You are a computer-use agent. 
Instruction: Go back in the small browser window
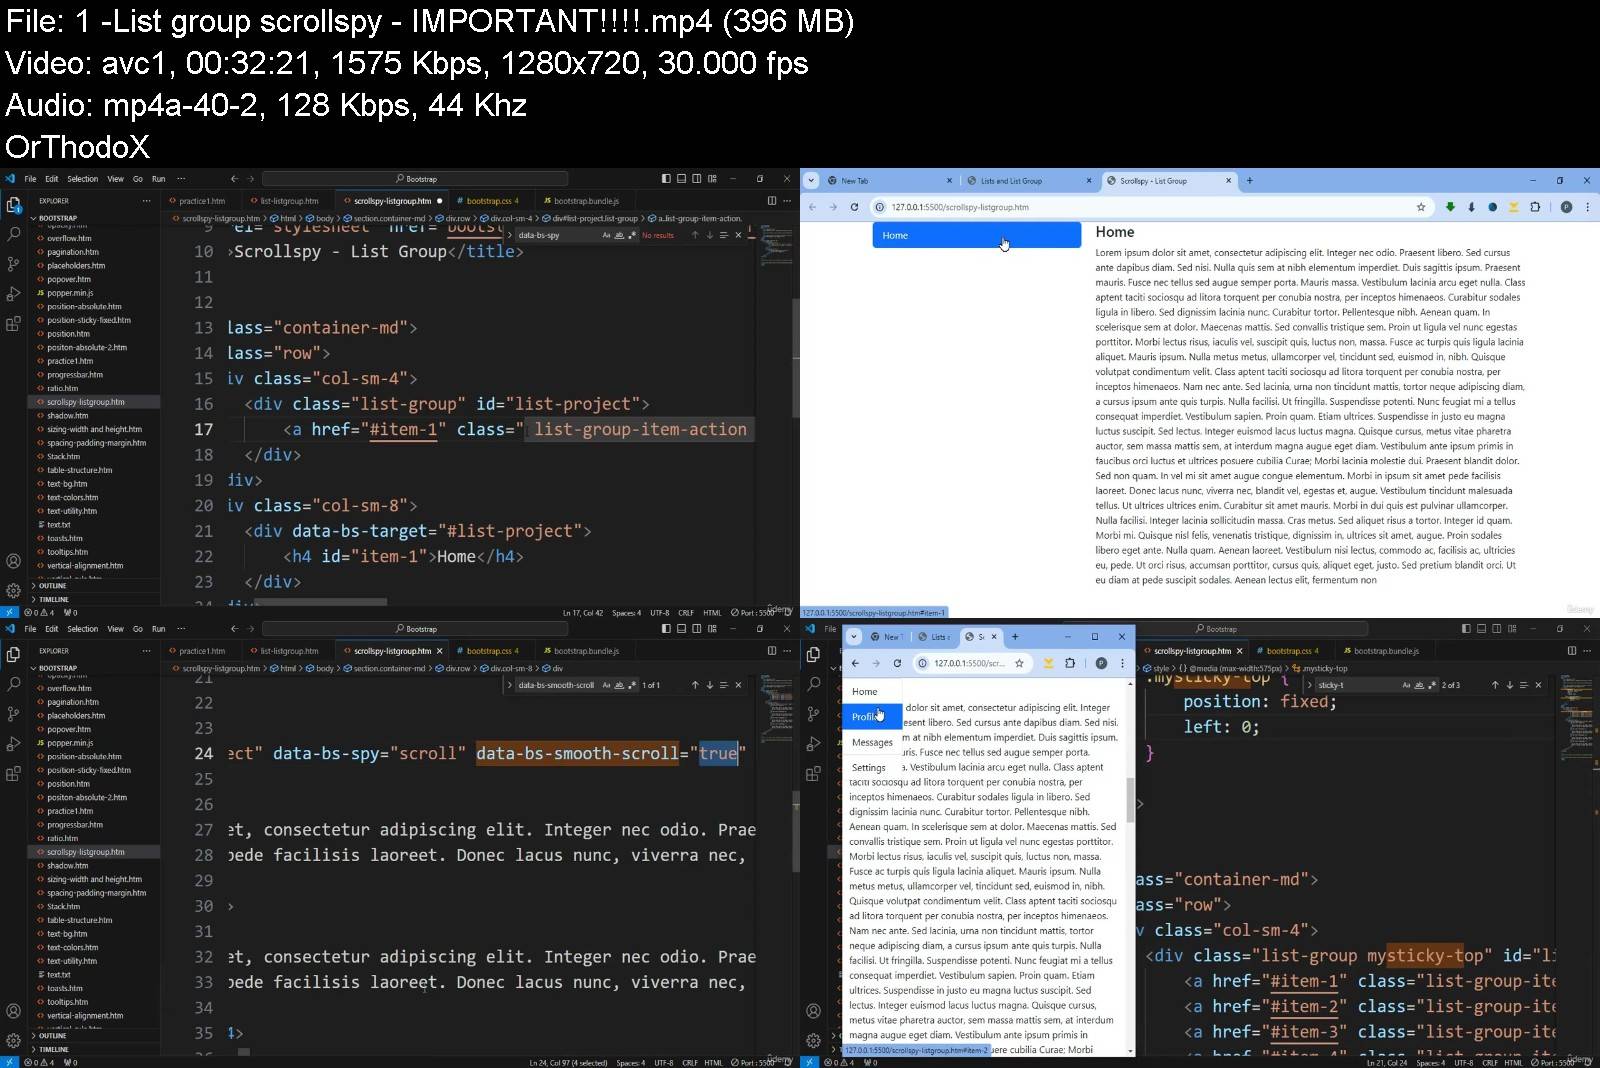pyautogui.click(x=855, y=663)
